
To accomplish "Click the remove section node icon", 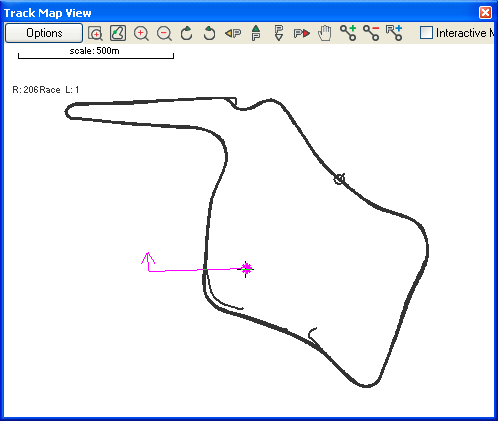I will [x=371, y=33].
